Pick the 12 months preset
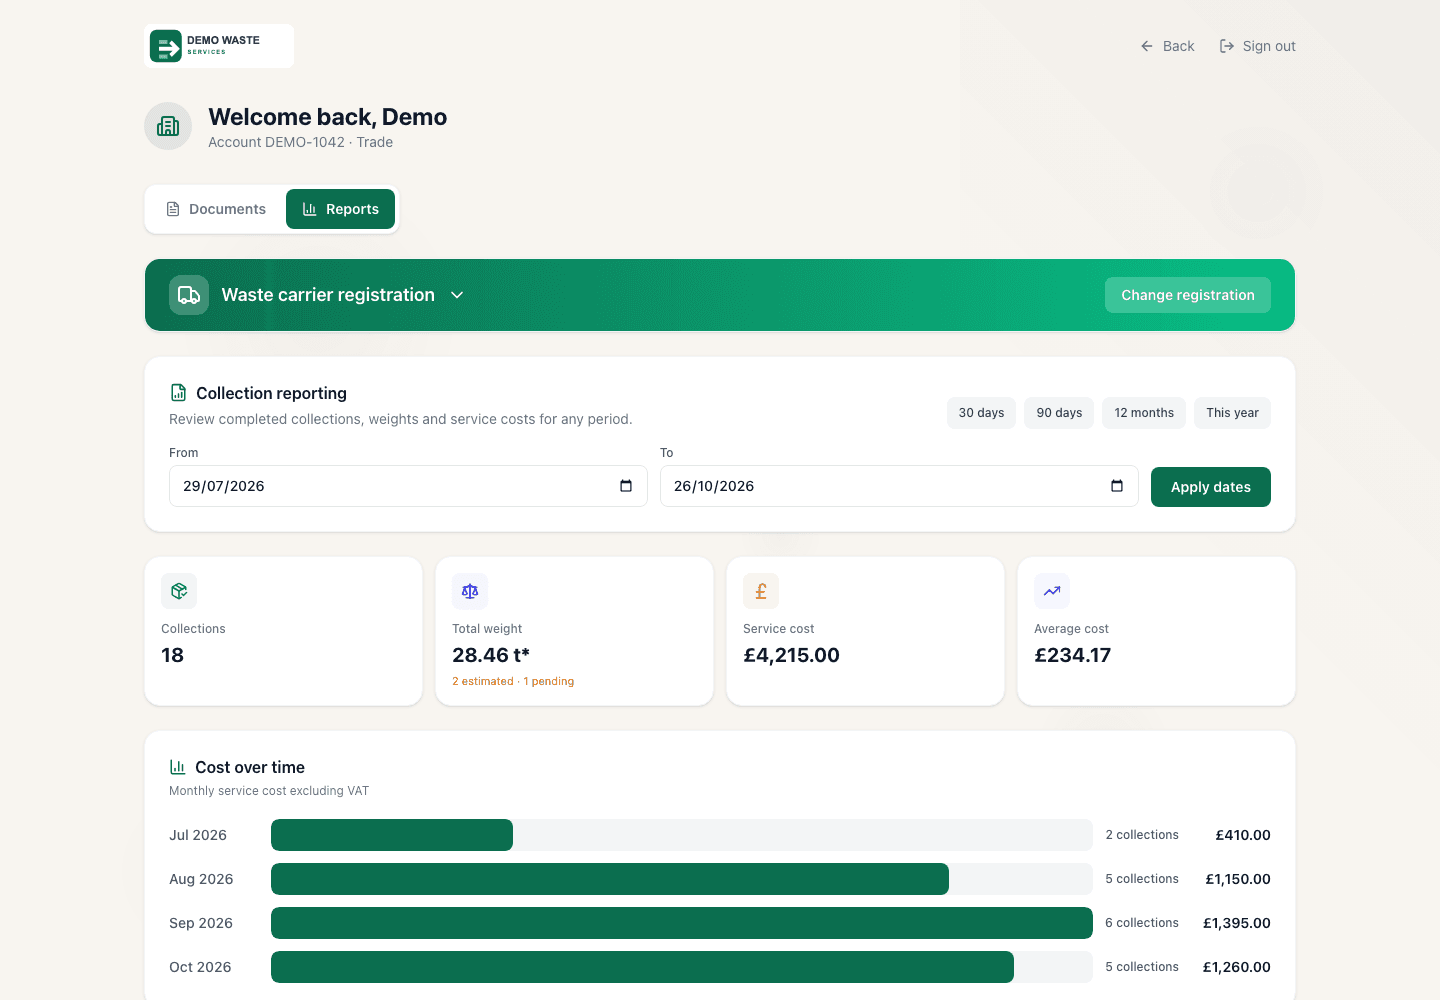Viewport: 1440px width, 1000px height. click(x=1144, y=413)
